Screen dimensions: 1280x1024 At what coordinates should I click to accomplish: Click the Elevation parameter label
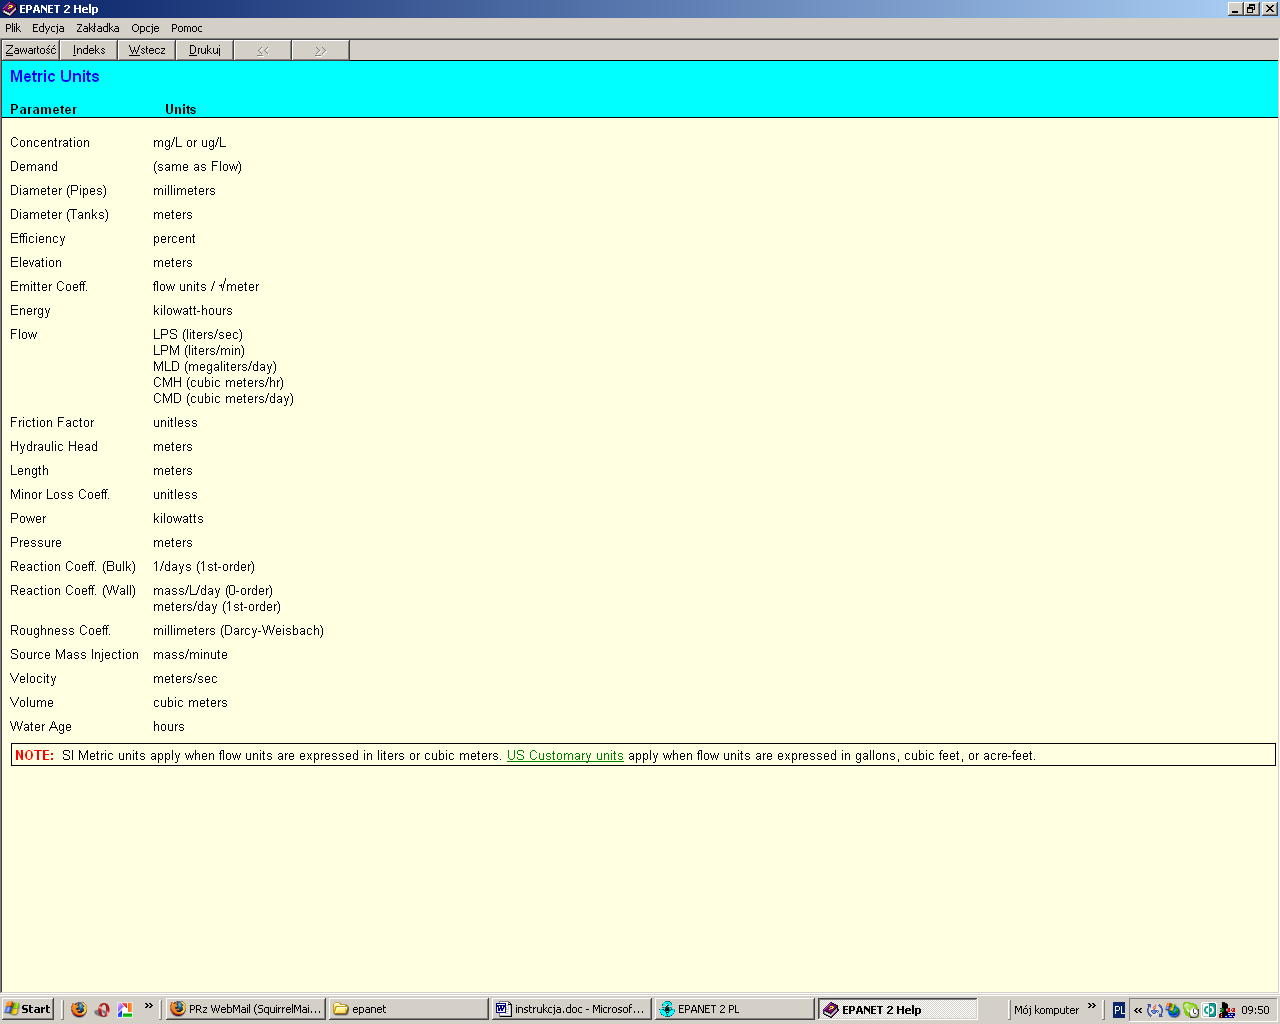click(36, 263)
